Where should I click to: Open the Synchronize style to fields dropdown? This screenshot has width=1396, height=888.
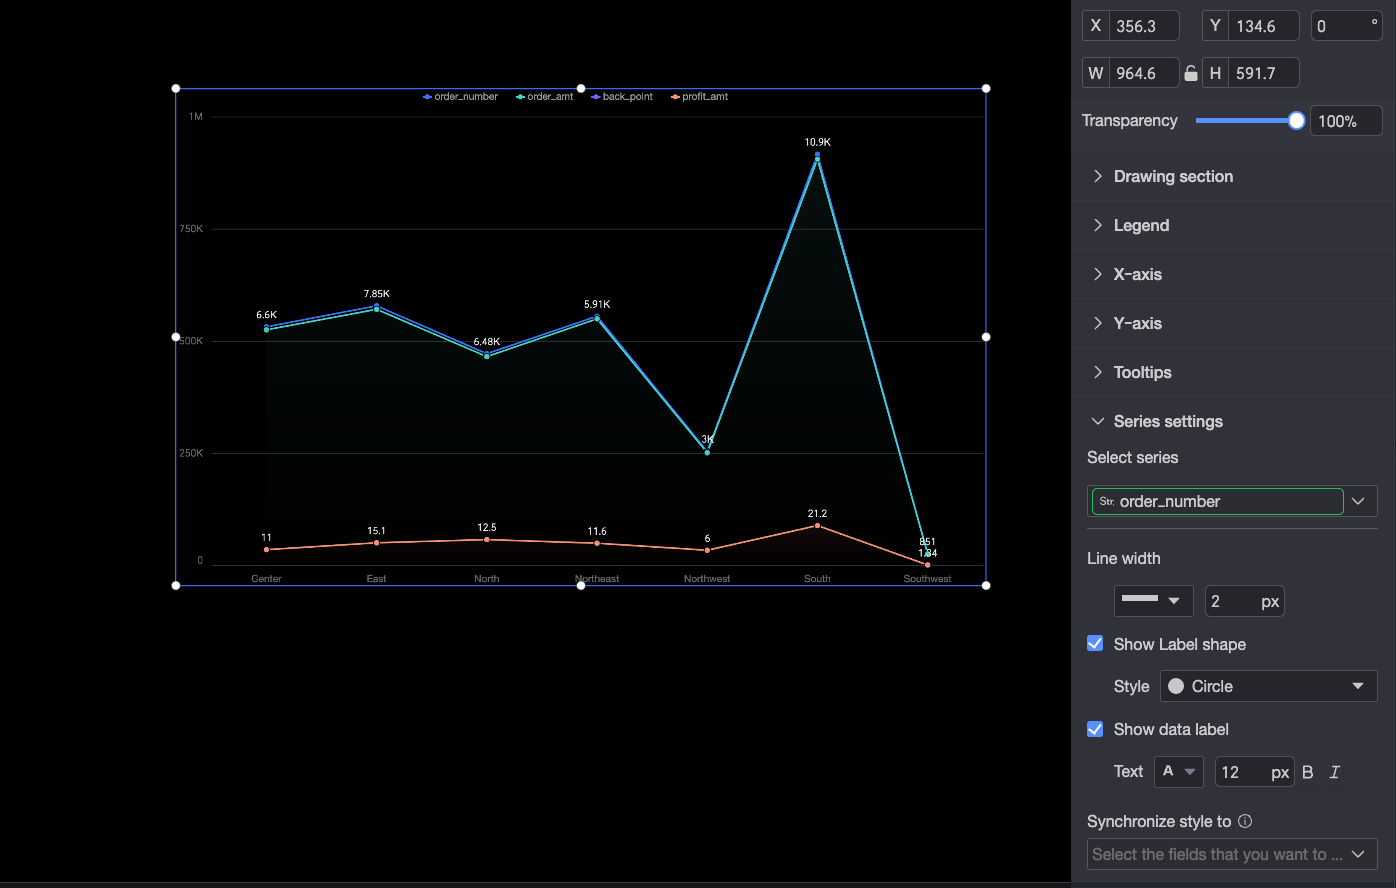pos(1232,854)
